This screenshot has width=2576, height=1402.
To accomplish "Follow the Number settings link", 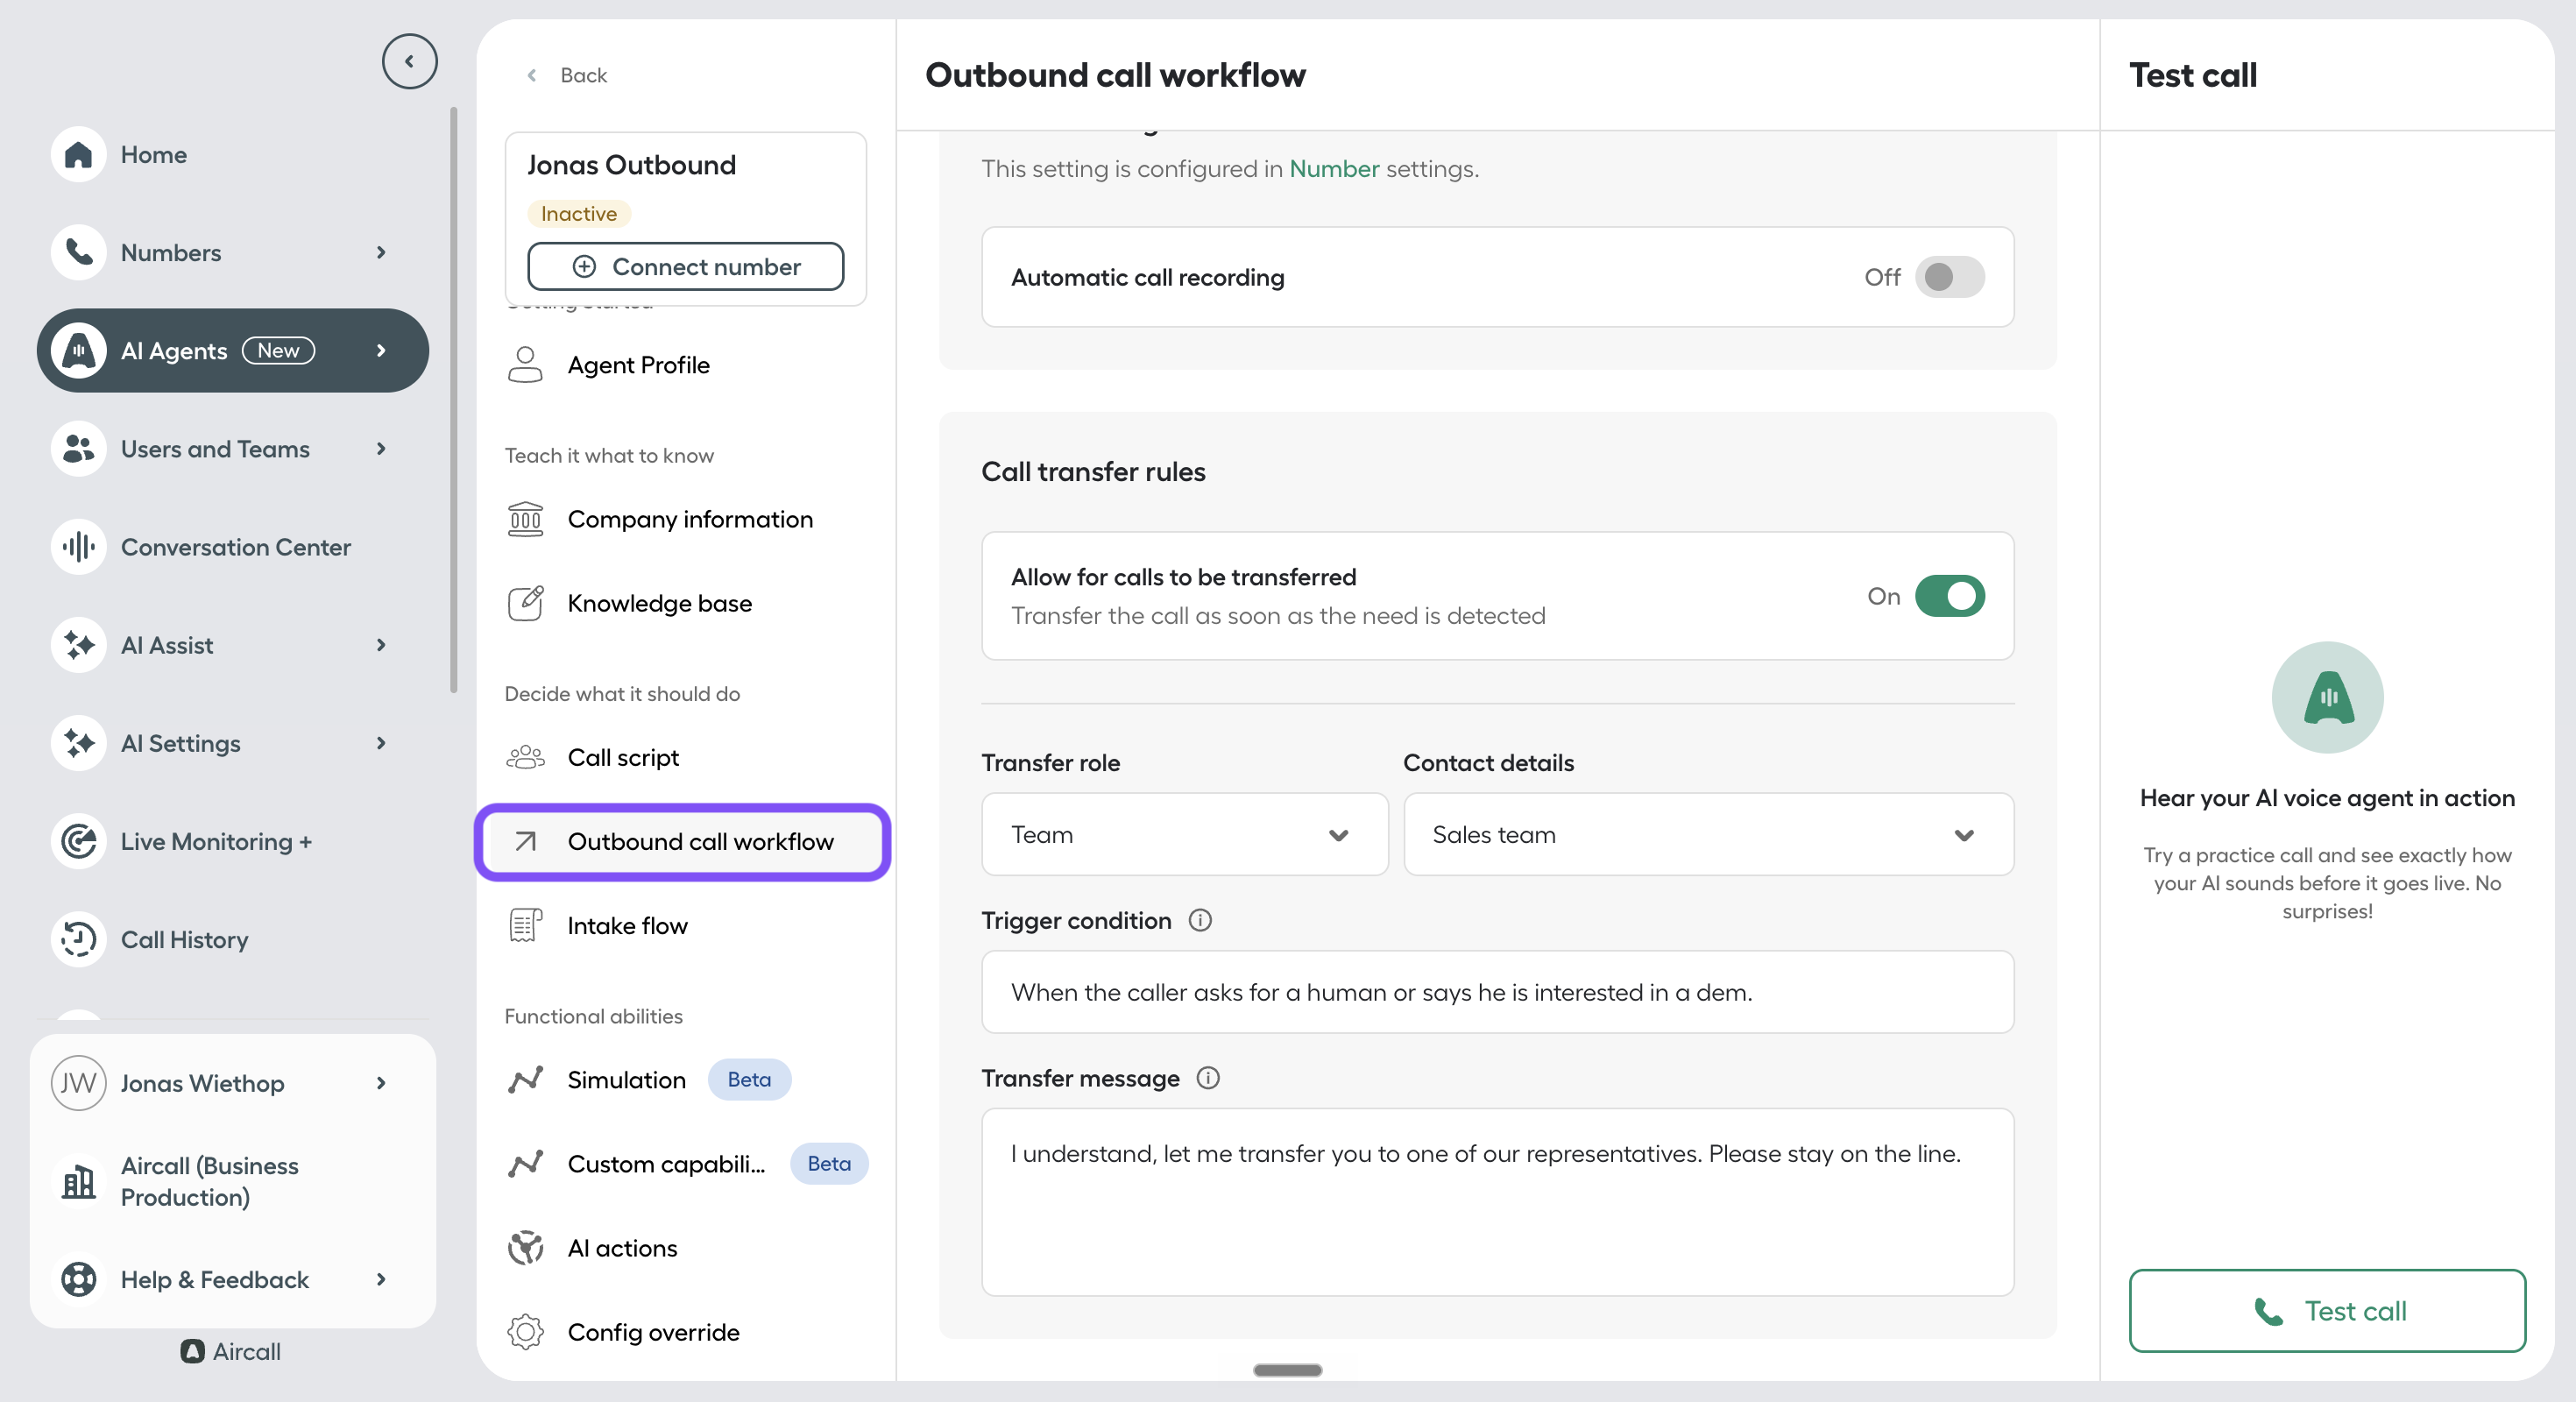I will coord(1334,169).
